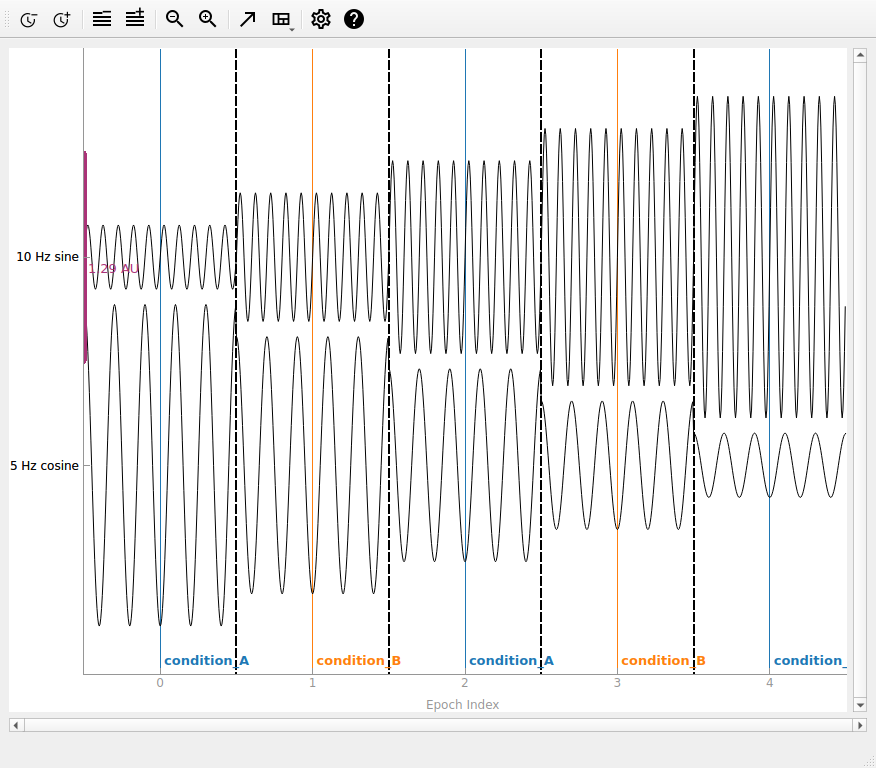The image size is (876, 768).
Task: Click the dashed boundary between epochs 0 and 1
Action: (x=236, y=361)
